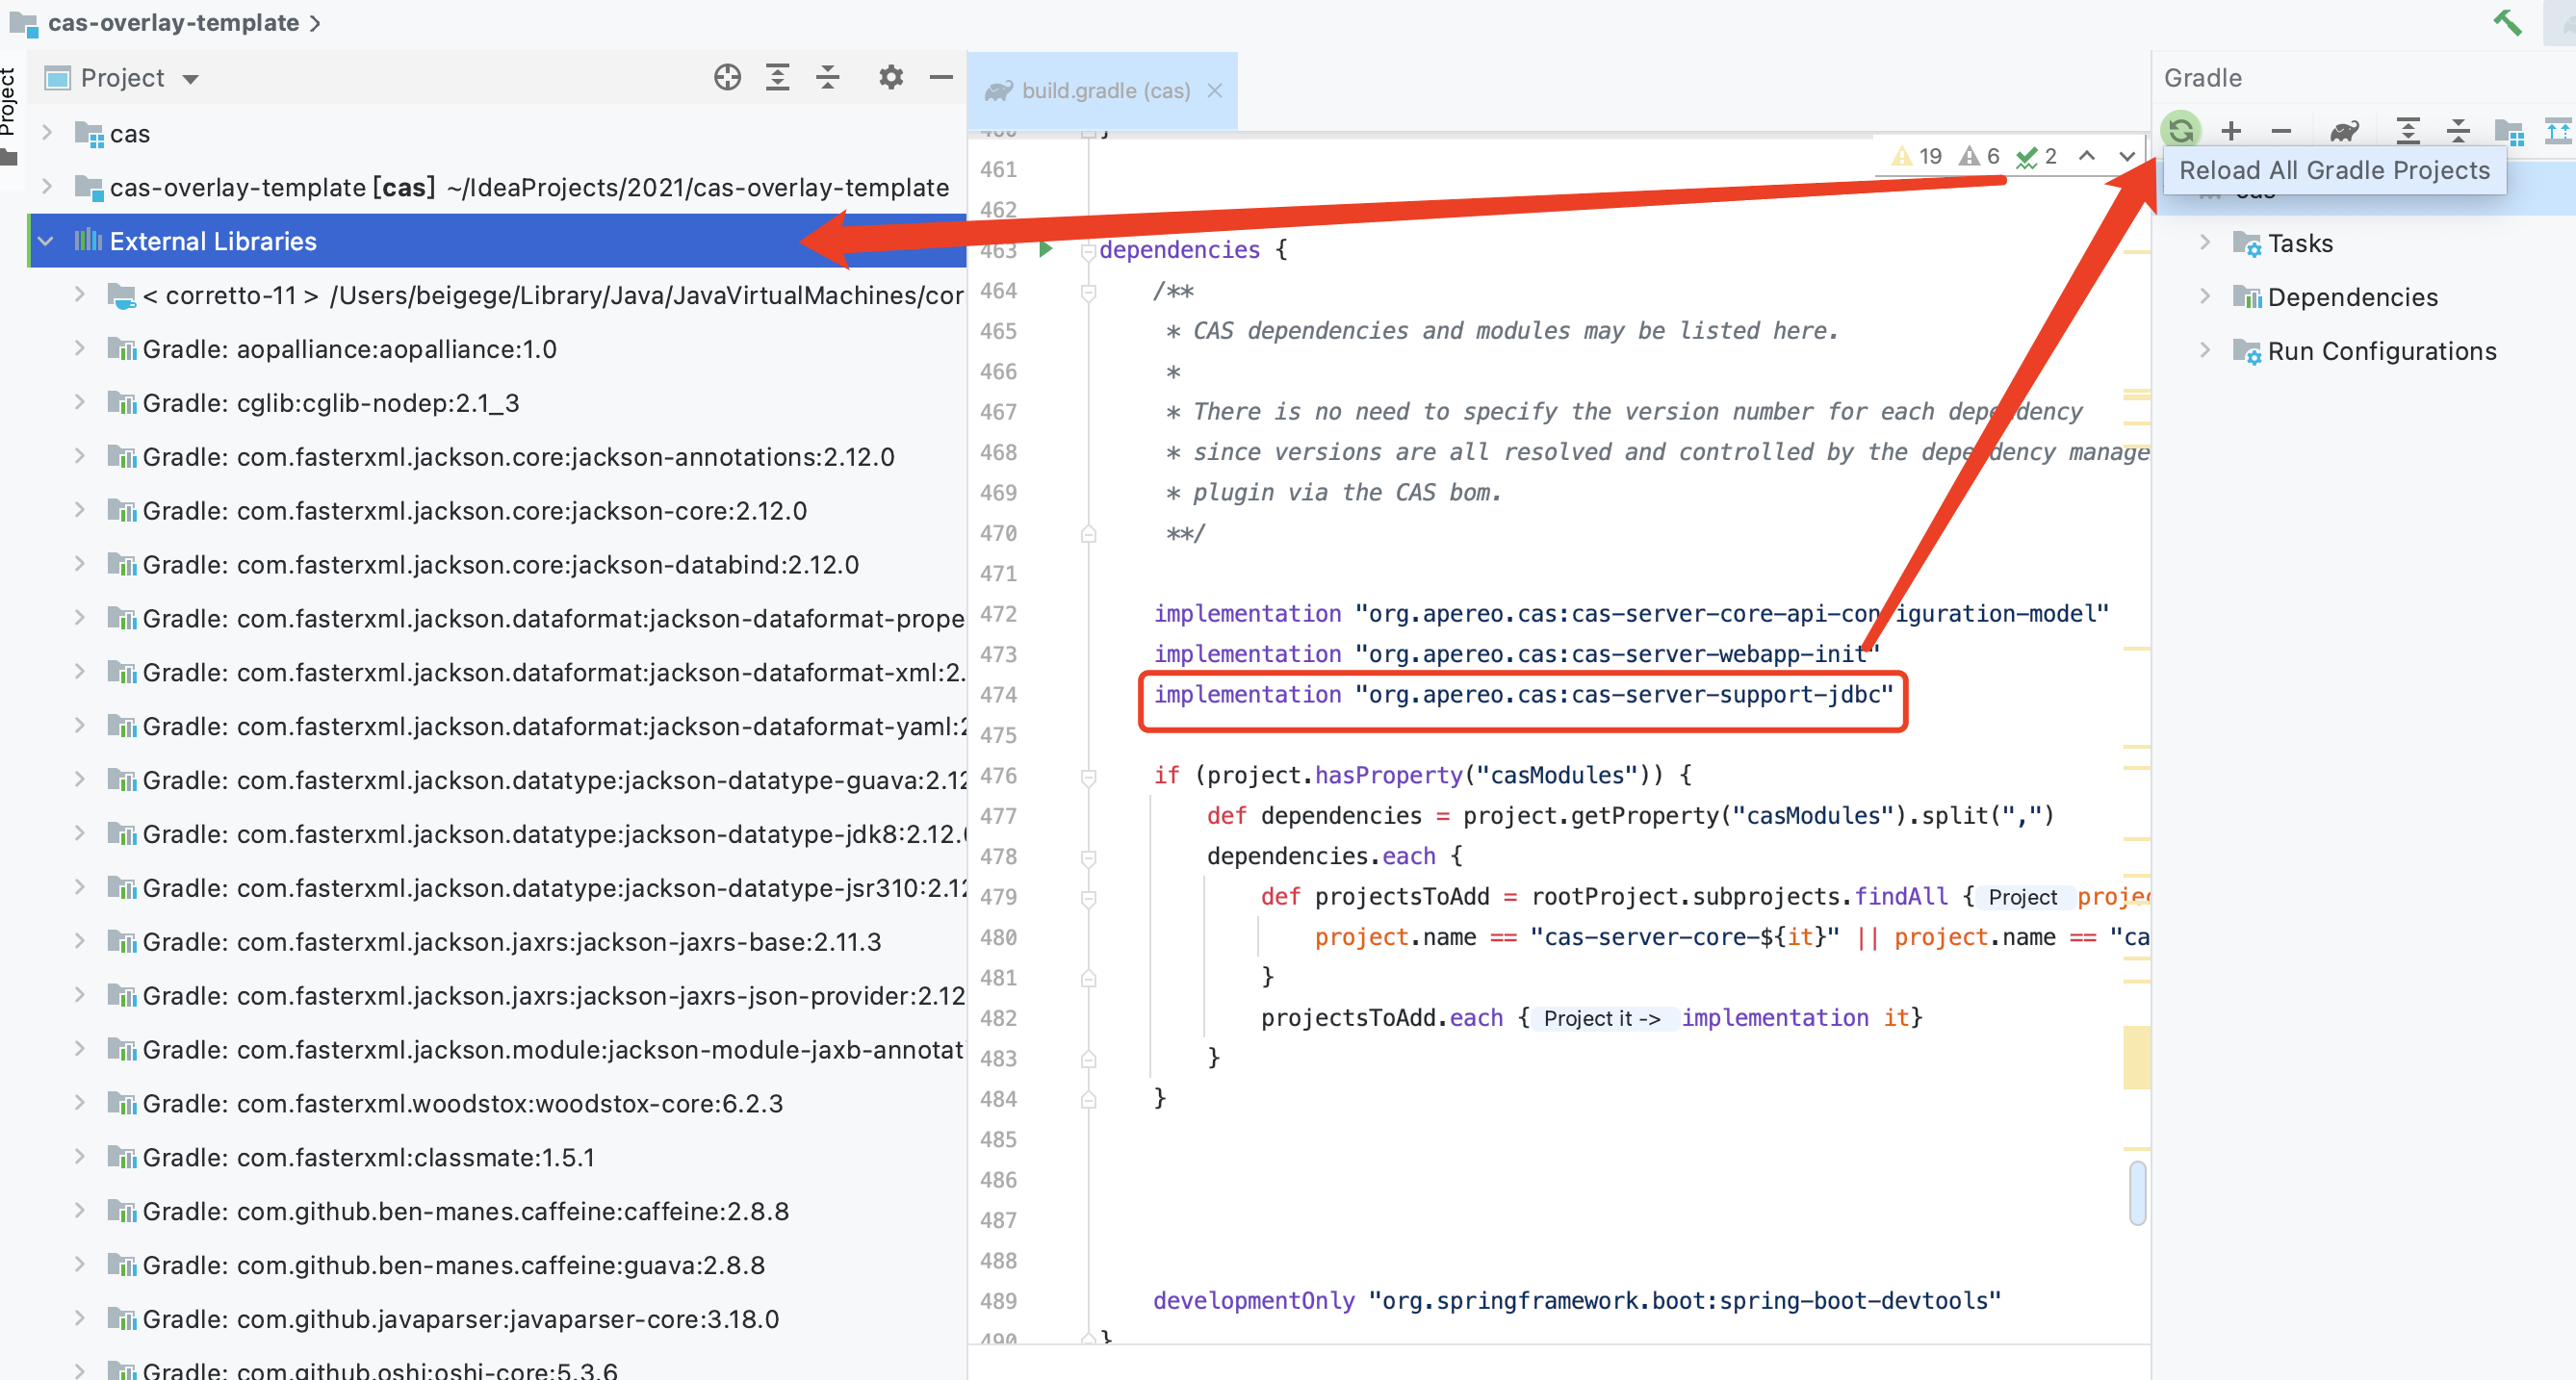Click the Gradle elephant execute task icon
The image size is (2576, 1380).
tap(2344, 130)
